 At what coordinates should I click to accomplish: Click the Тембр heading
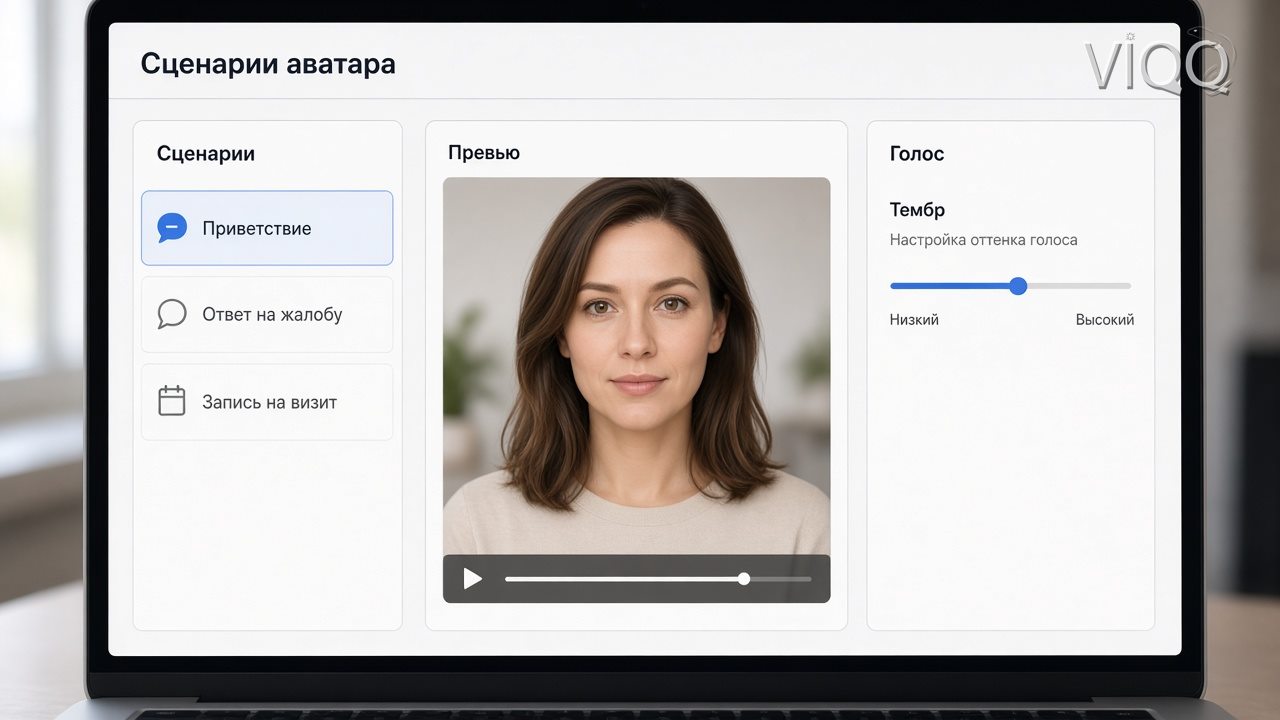[x=917, y=210]
